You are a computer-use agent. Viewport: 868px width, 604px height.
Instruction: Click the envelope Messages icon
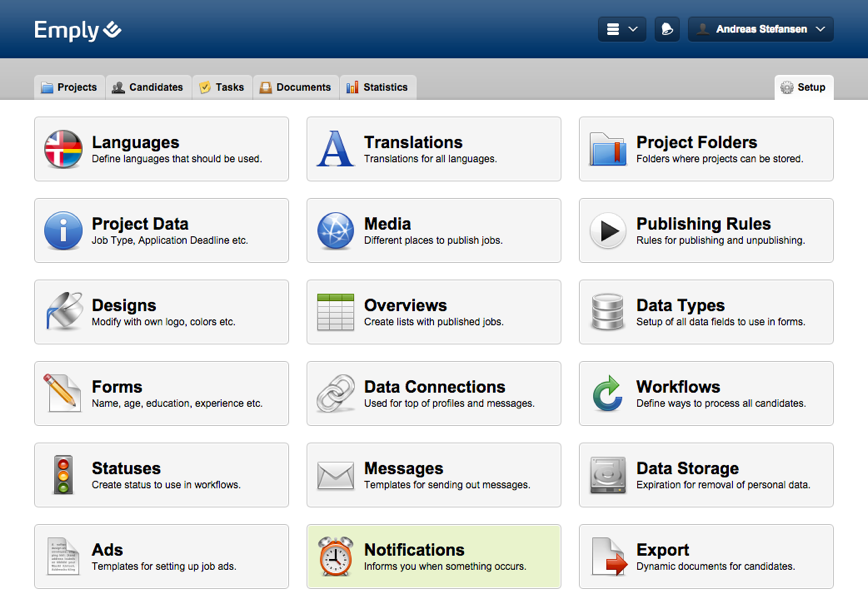click(x=335, y=475)
